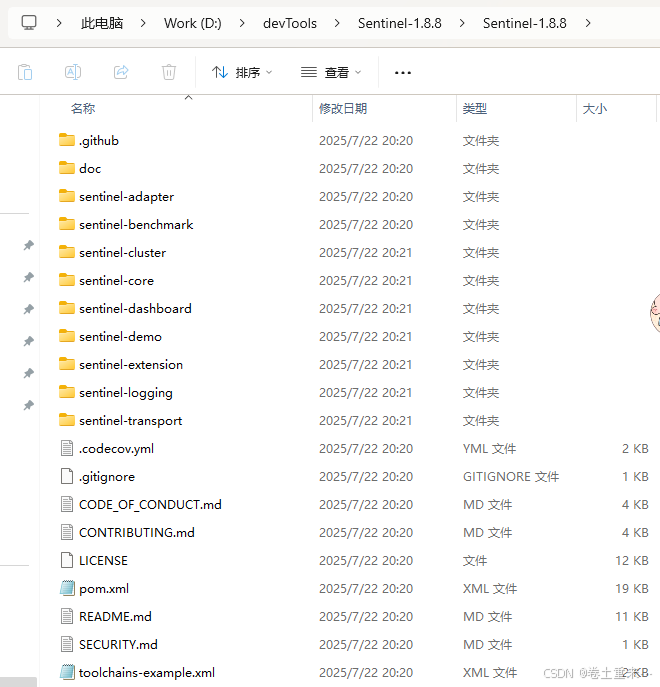Select the sentinel-transport folder icon

[x=67, y=421]
